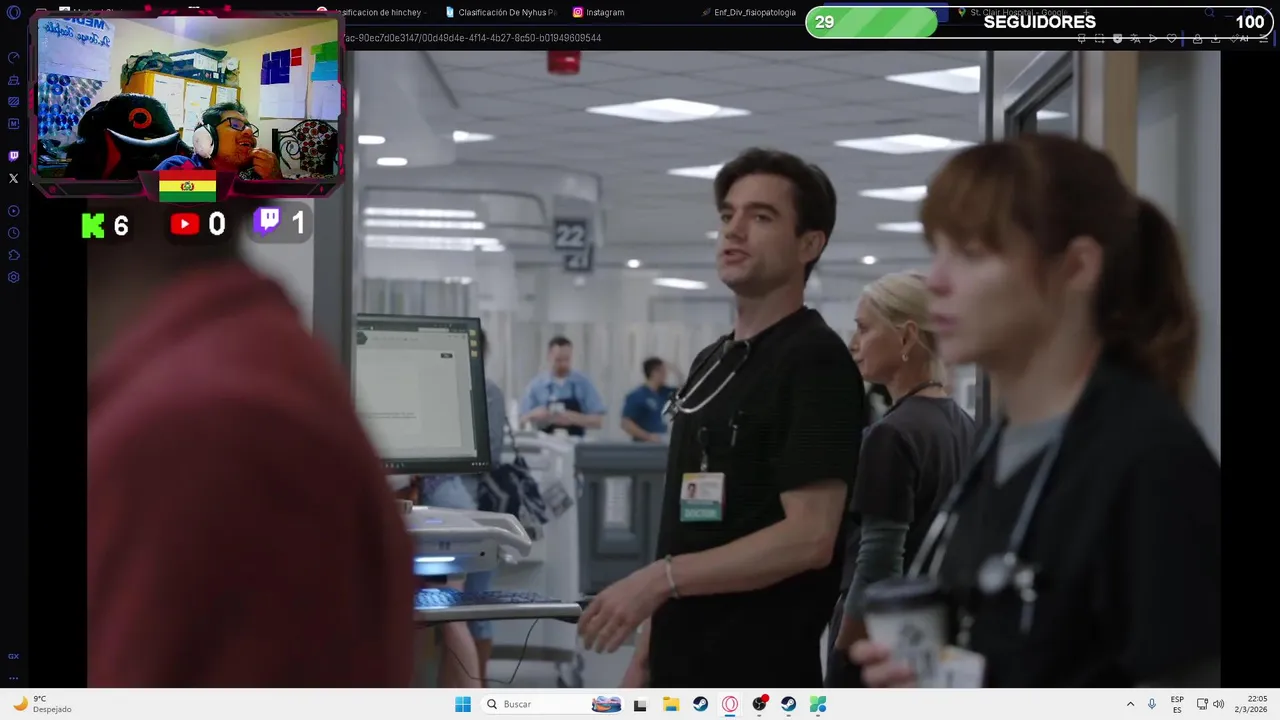1280x720 pixels.
Task: Open Settings gear in Opera sidebar
Action: click(x=14, y=277)
